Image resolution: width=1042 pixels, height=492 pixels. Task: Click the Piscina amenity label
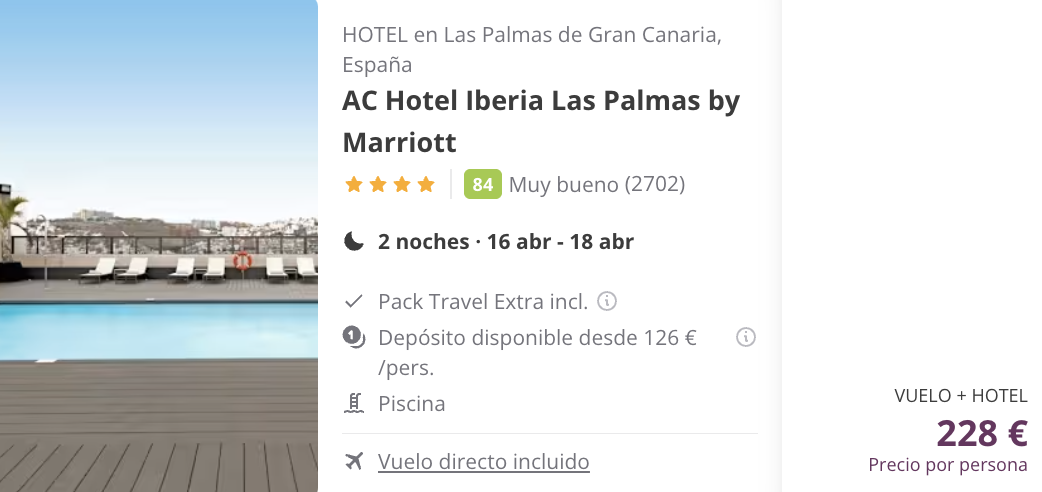(411, 404)
